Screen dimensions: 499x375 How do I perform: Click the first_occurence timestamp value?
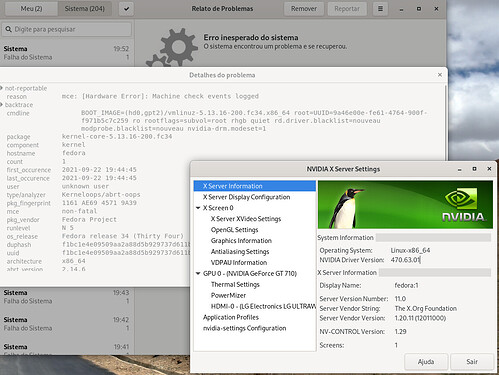99,170
